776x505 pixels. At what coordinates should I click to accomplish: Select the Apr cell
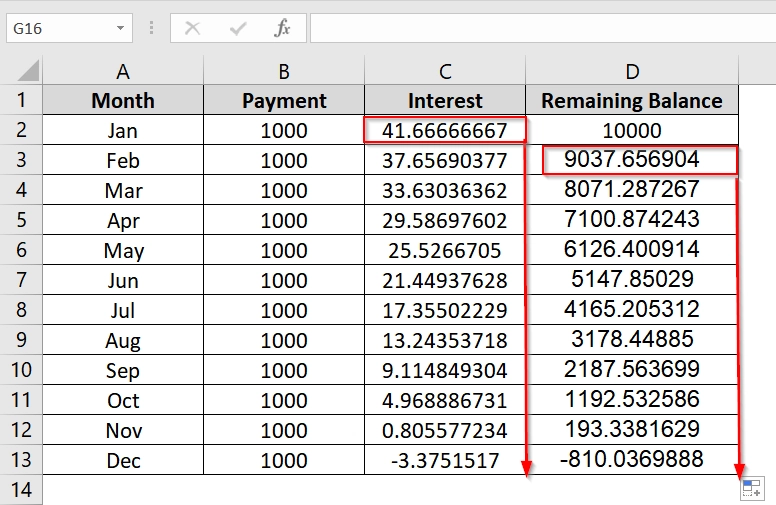tap(123, 220)
